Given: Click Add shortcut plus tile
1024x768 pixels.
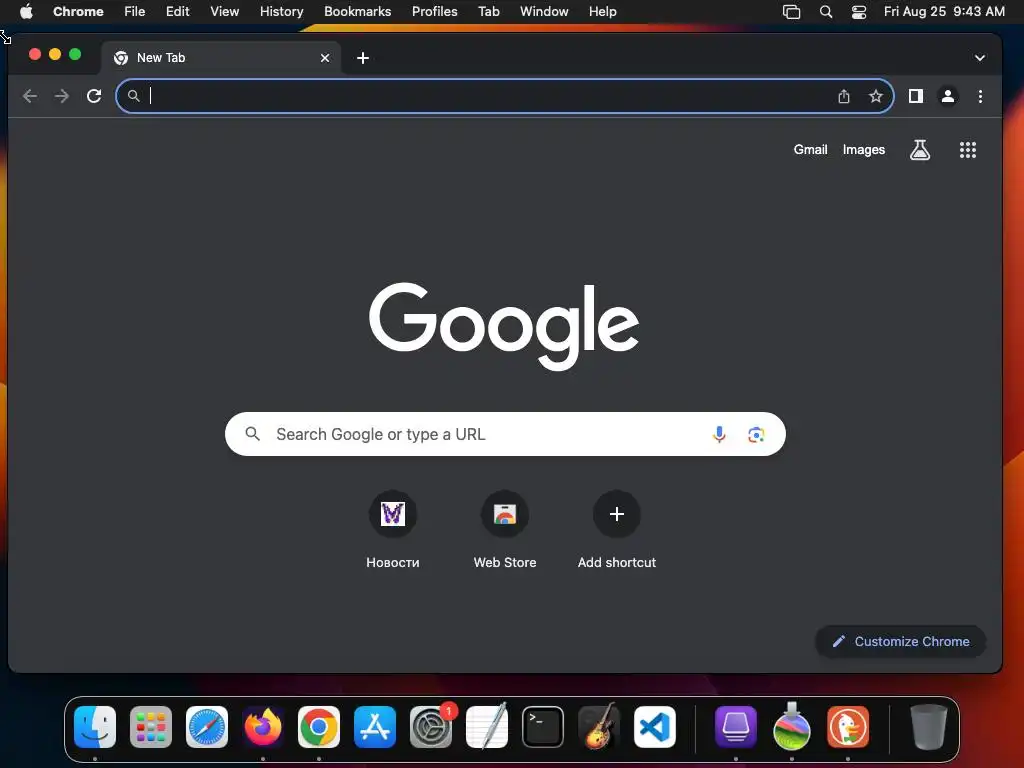Looking at the screenshot, I should [x=616, y=529].
